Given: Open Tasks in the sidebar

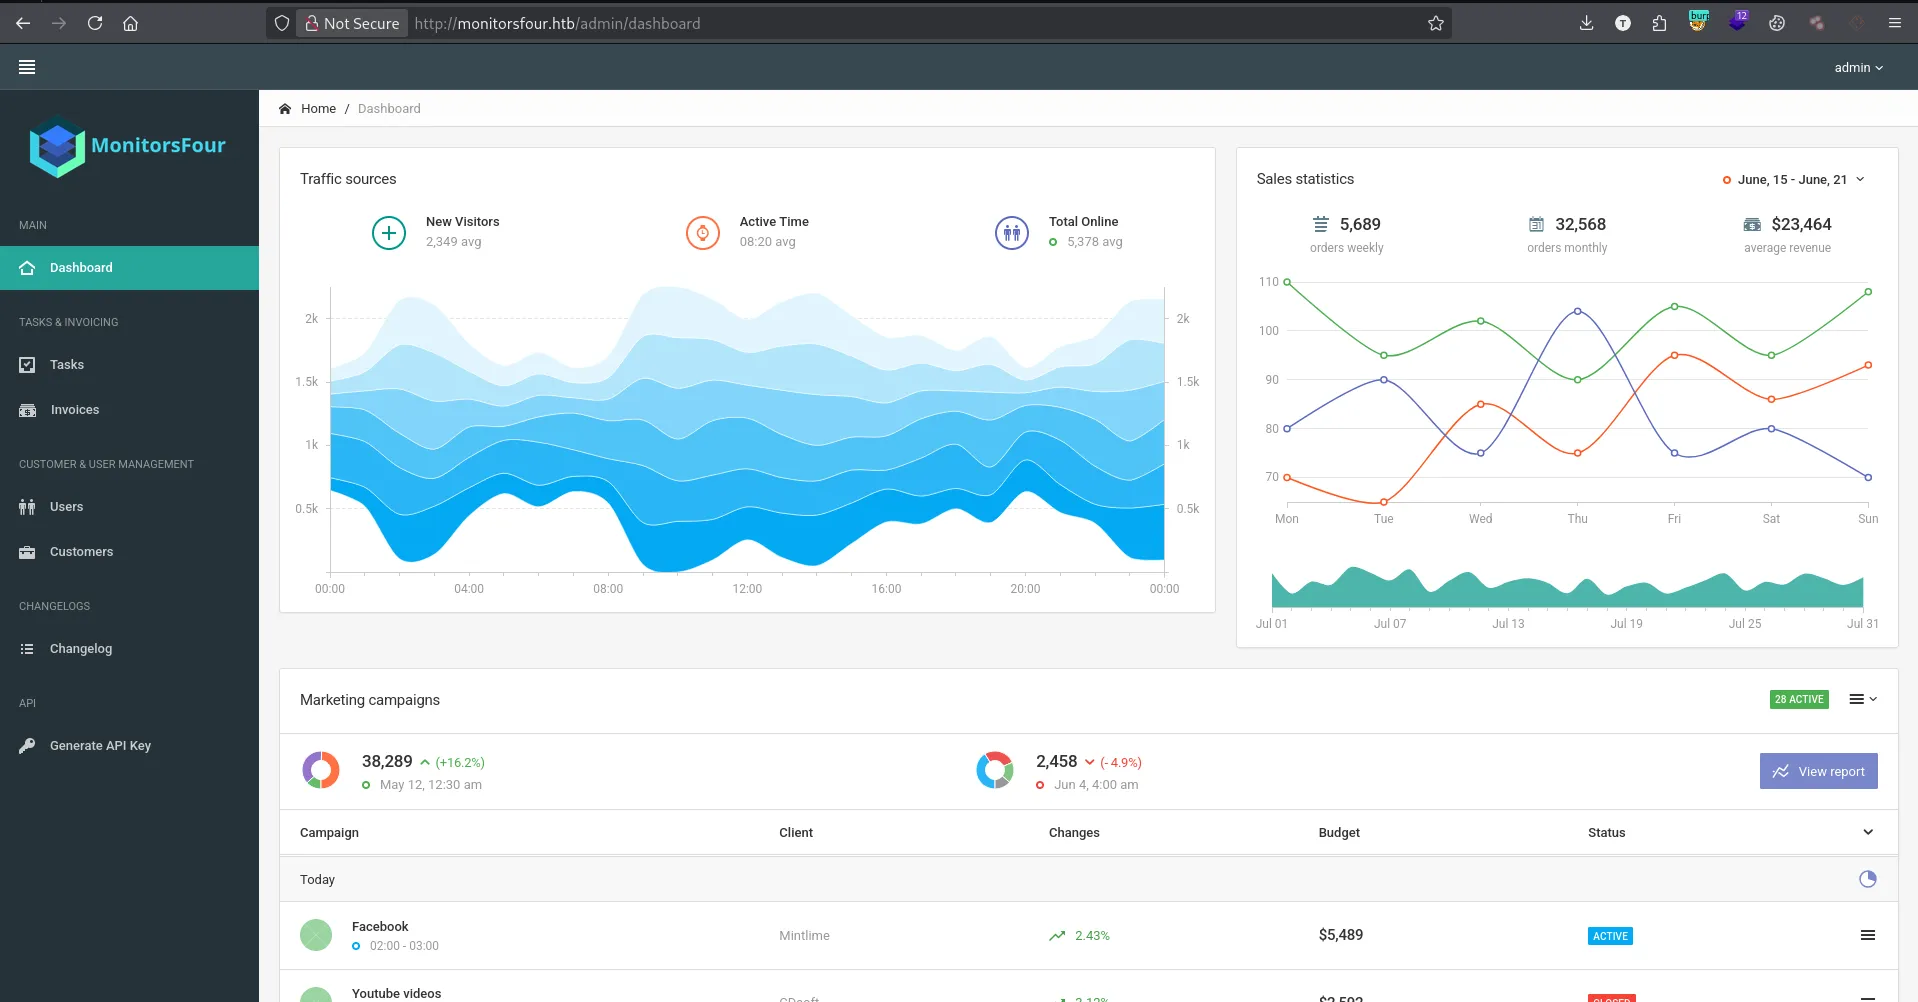Looking at the screenshot, I should point(67,365).
